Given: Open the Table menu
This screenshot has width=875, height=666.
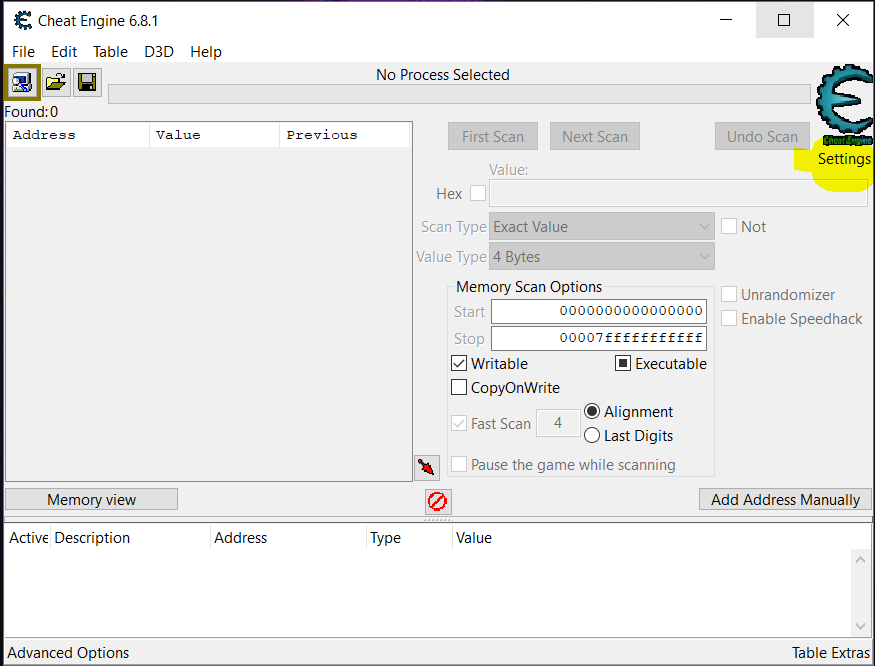Looking at the screenshot, I should tap(110, 52).
